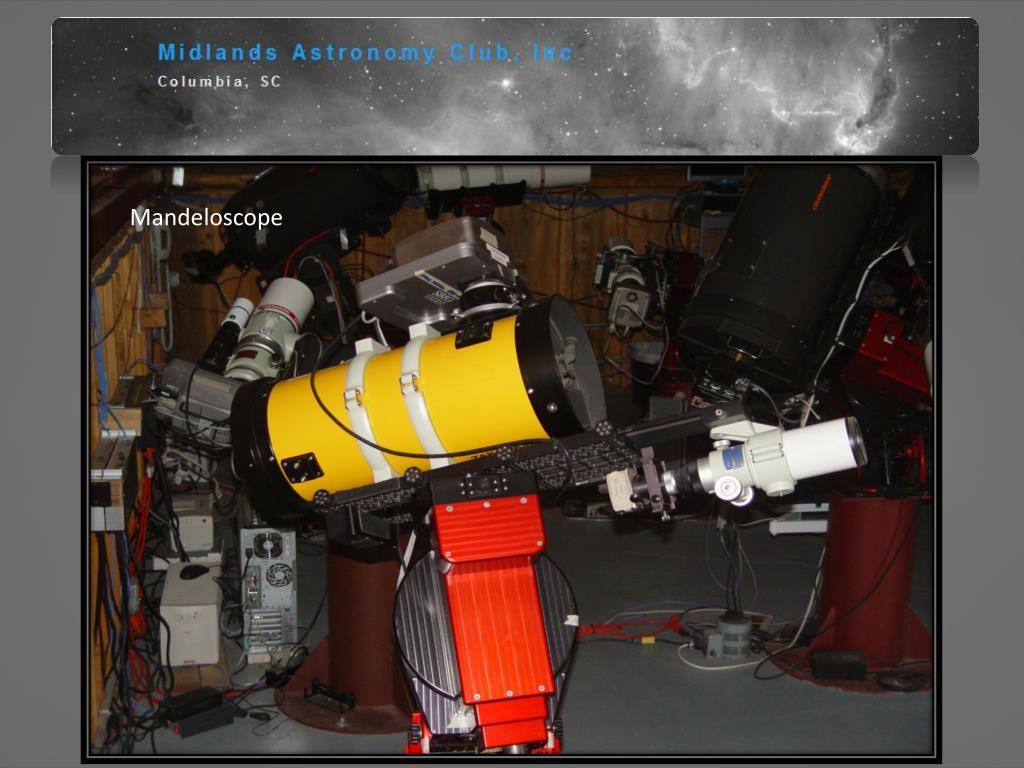The image size is (1024, 768).
Task: Click the Mandeloscope caption label
Action: coord(206,217)
